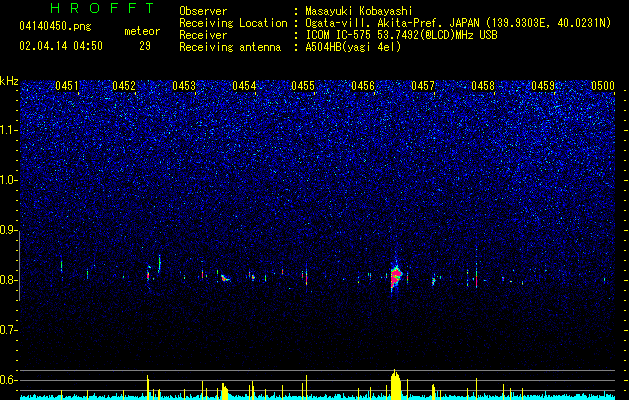The height and width of the screenshot is (400, 629).
Task: Click the Observer name Masayuki Kobayashi
Action: [x=359, y=11]
